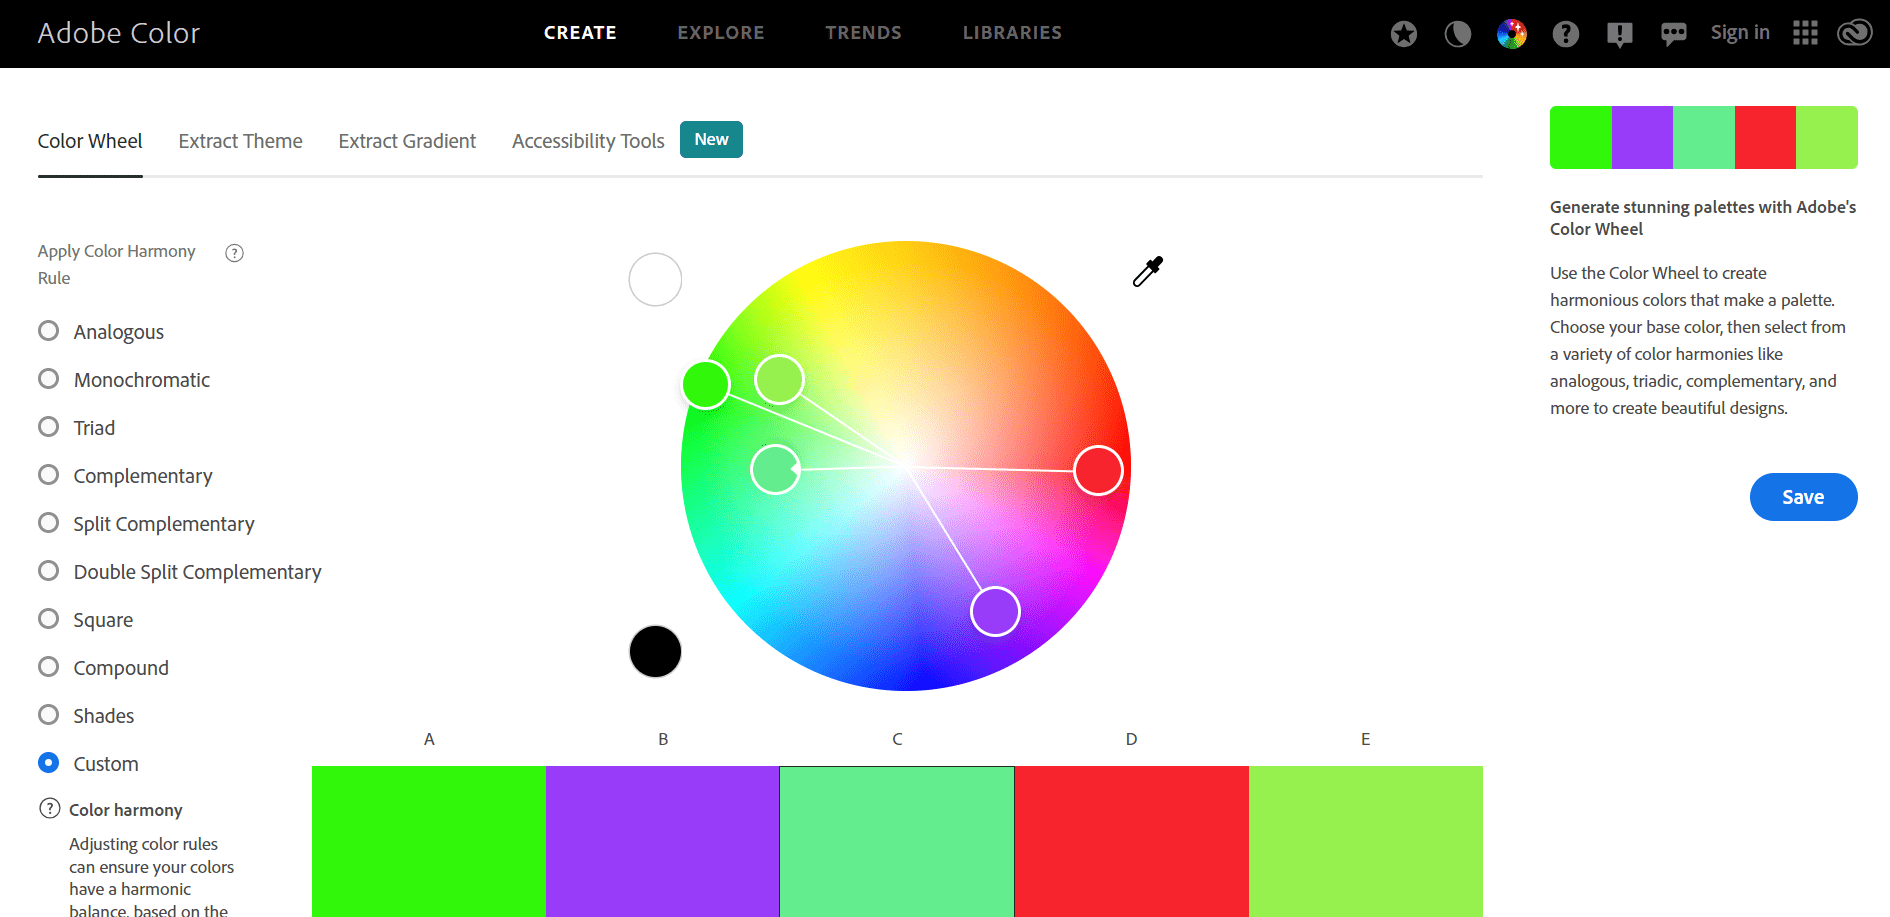The height and width of the screenshot is (917, 1890).
Task: Switch to the Extract Theme tab
Action: point(240,141)
